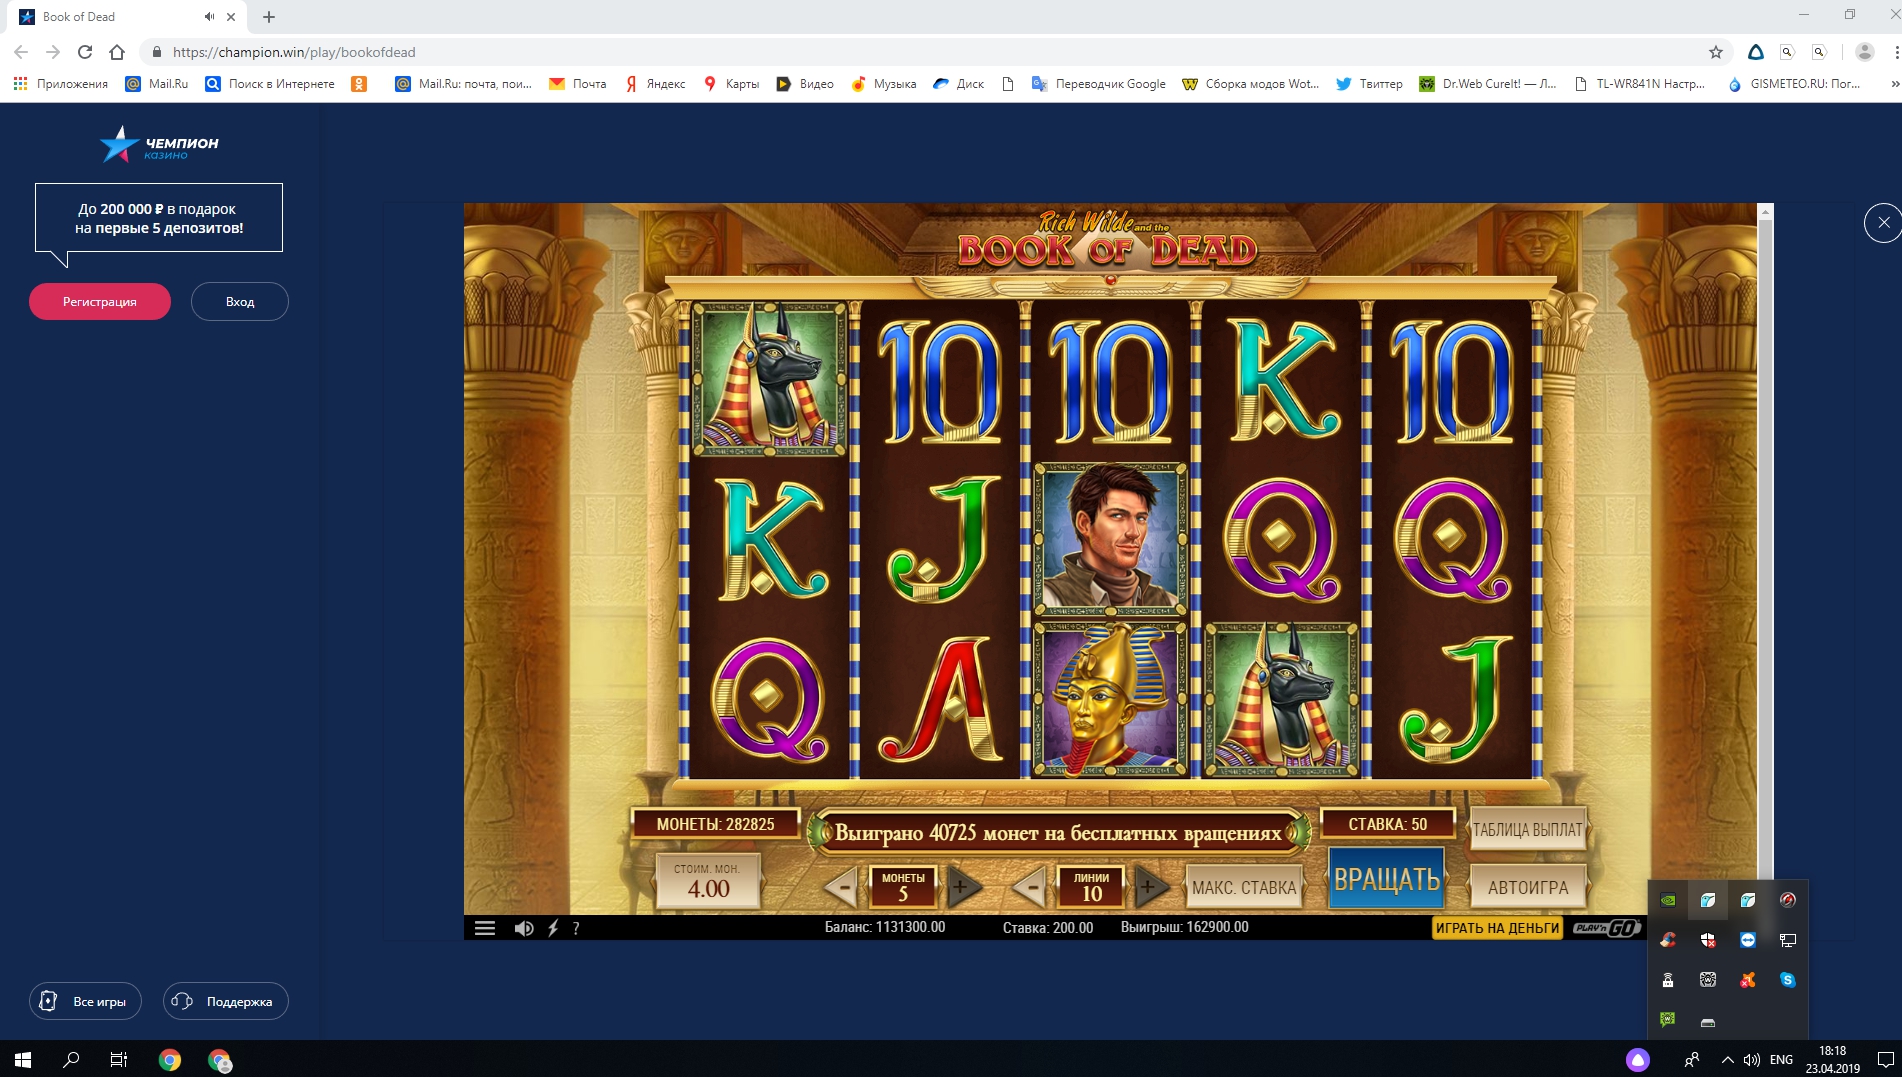
Task: Open the Яндекс bookmark
Action: 655,84
